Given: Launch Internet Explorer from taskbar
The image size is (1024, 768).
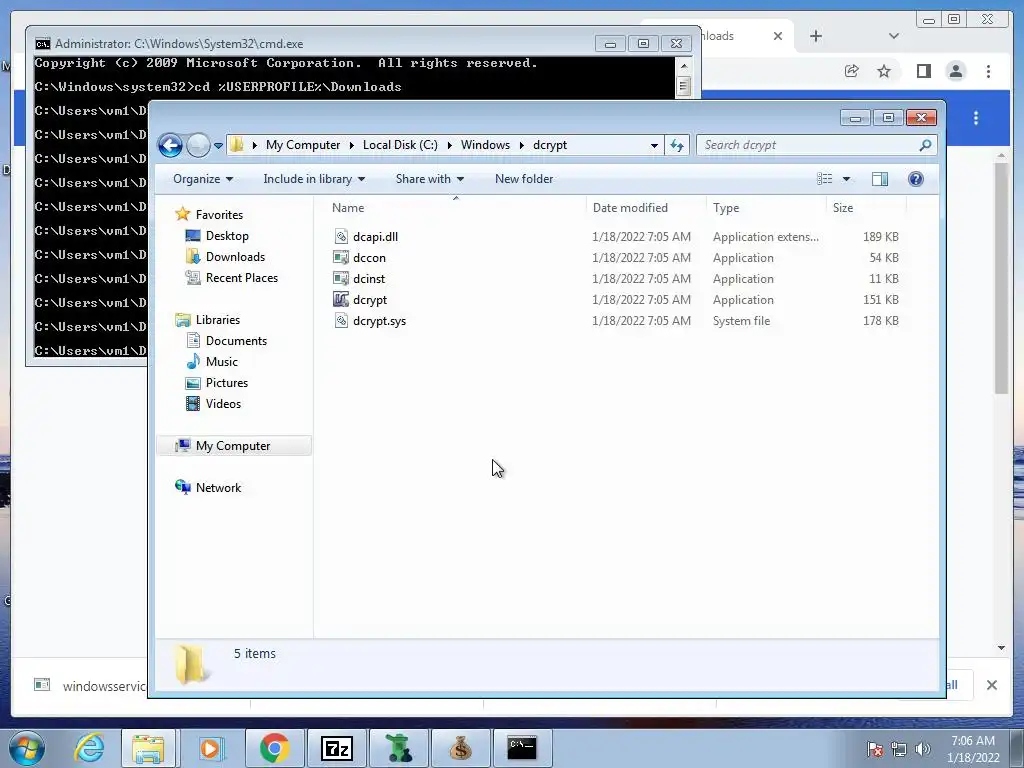Looking at the screenshot, I should [x=89, y=748].
